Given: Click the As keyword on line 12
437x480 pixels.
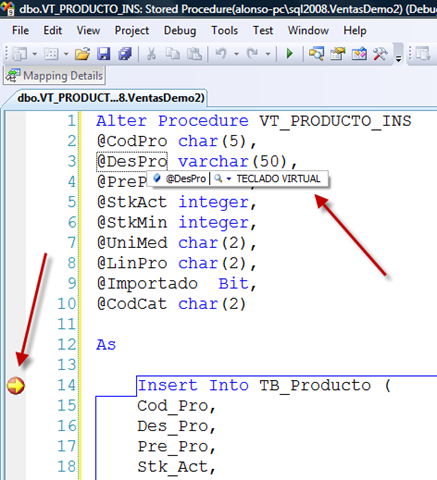Looking at the screenshot, I should [x=106, y=345].
